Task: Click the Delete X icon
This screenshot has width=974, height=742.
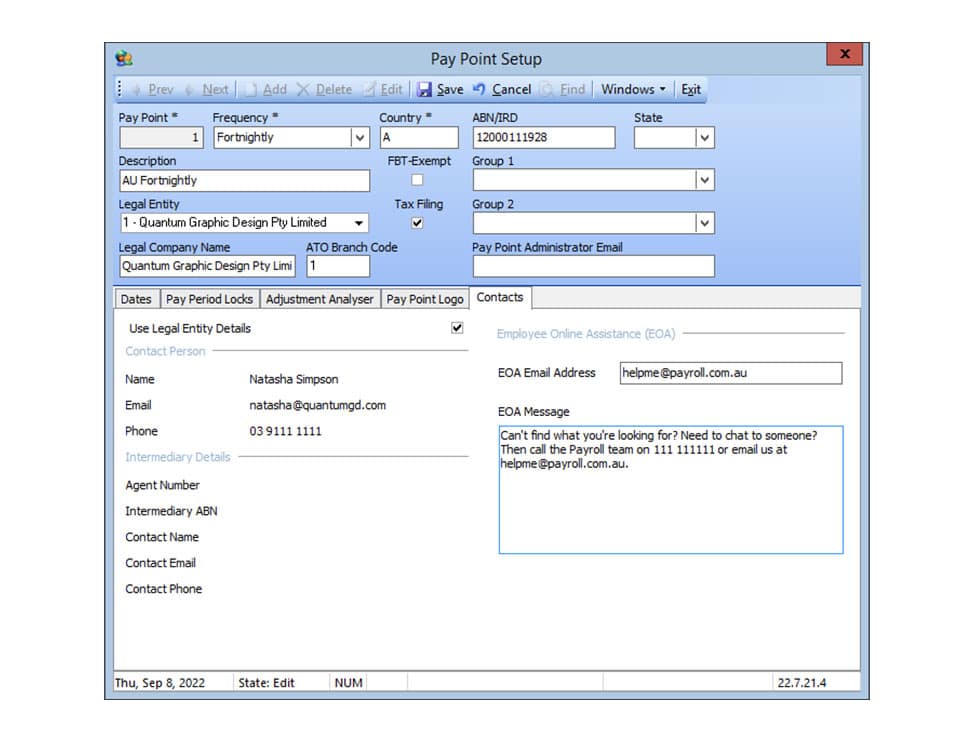Action: [304, 90]
